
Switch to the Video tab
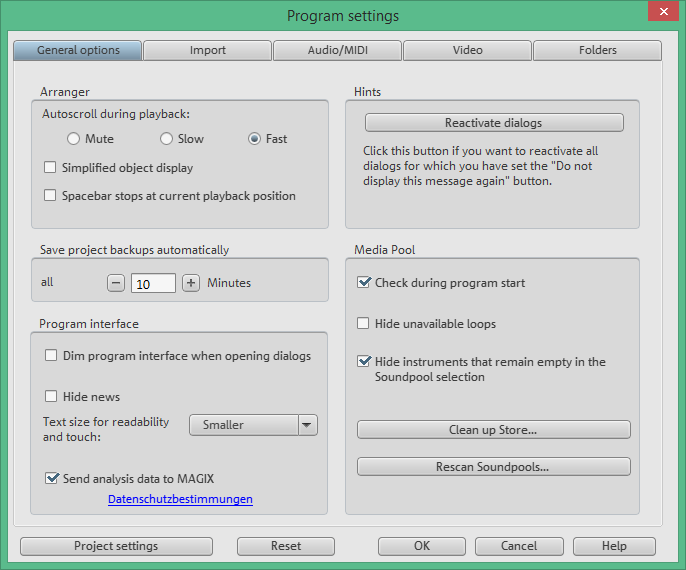pos(468,50)
